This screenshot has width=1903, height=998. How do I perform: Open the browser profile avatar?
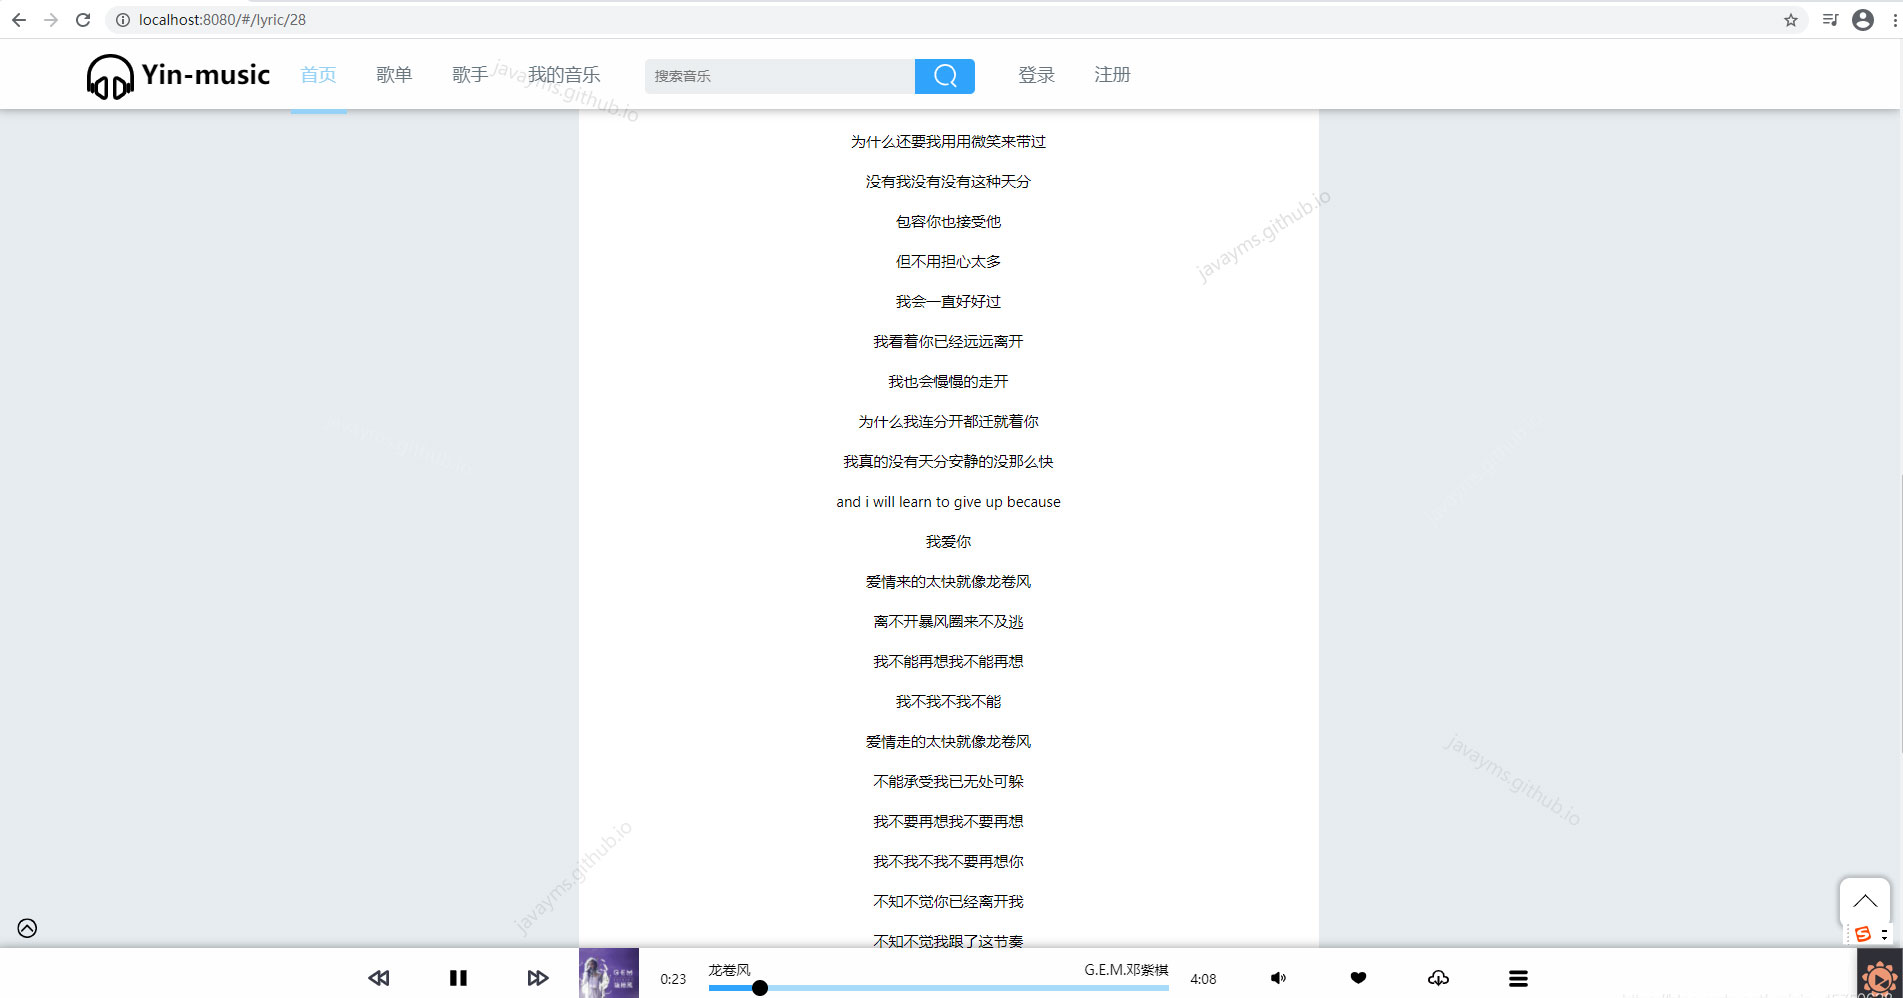pos(1863,19)
